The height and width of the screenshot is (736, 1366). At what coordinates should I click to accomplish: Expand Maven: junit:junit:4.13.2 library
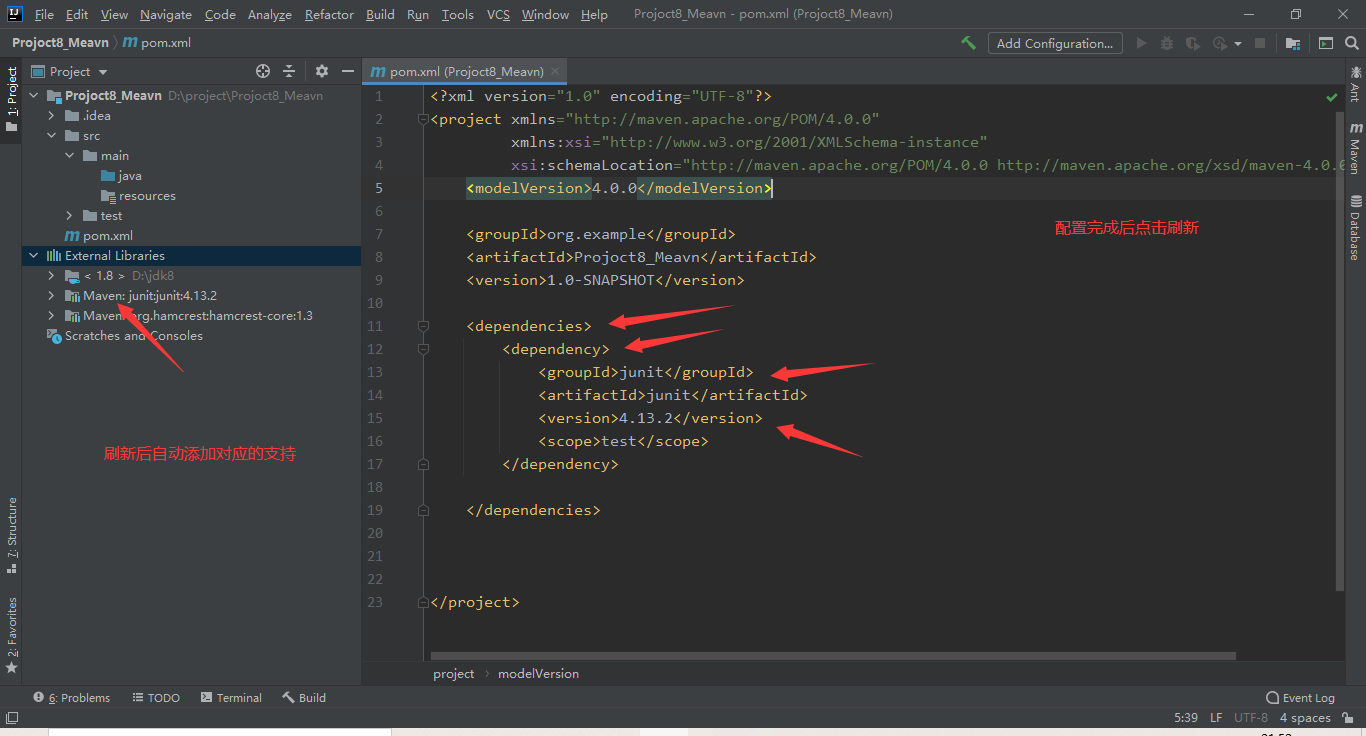tap(51, 296)
